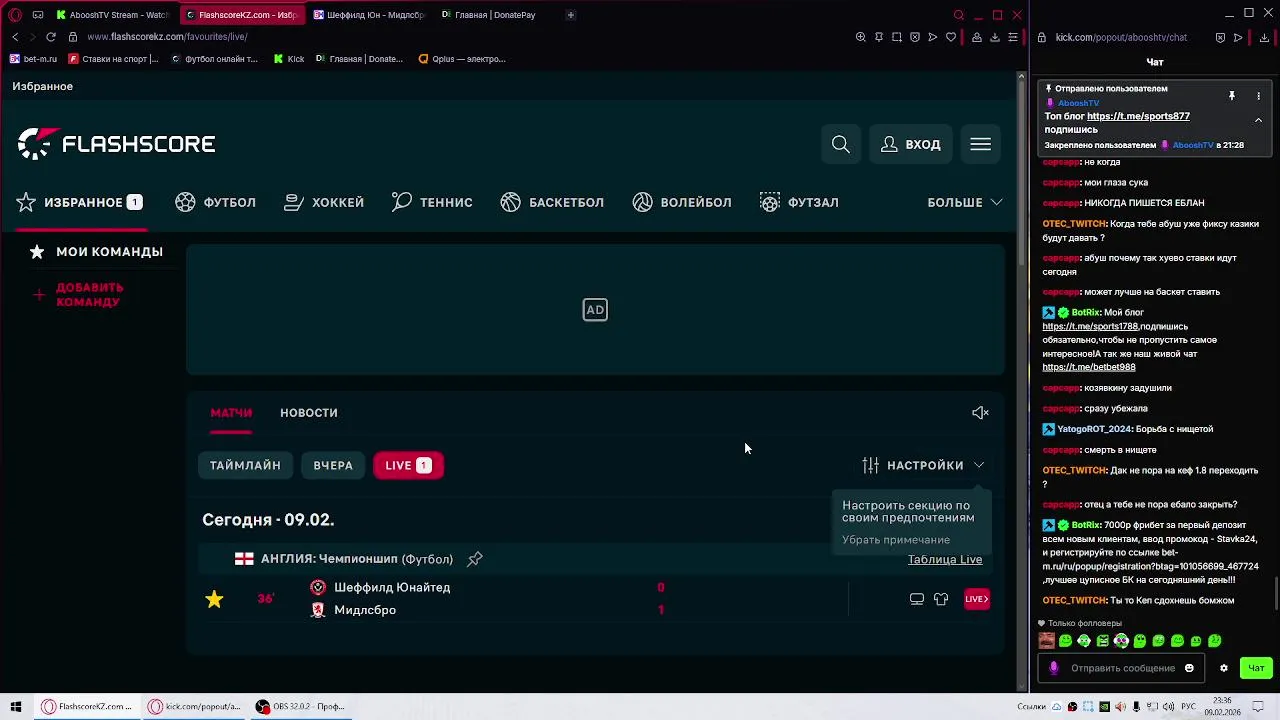Switch to the Новости tab
The width and height of the screenshot is (1280, 720).
tap(309, 413)
